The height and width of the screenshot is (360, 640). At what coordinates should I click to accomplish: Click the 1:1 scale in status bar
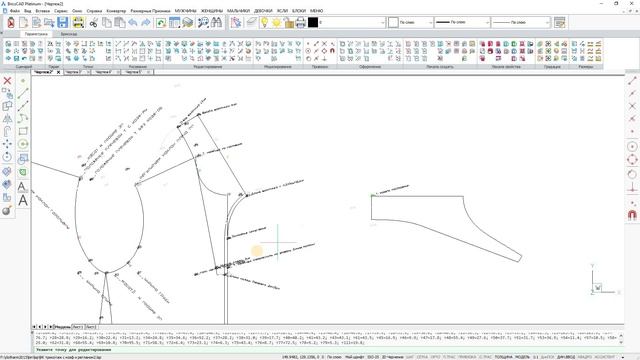coord(535,357)
